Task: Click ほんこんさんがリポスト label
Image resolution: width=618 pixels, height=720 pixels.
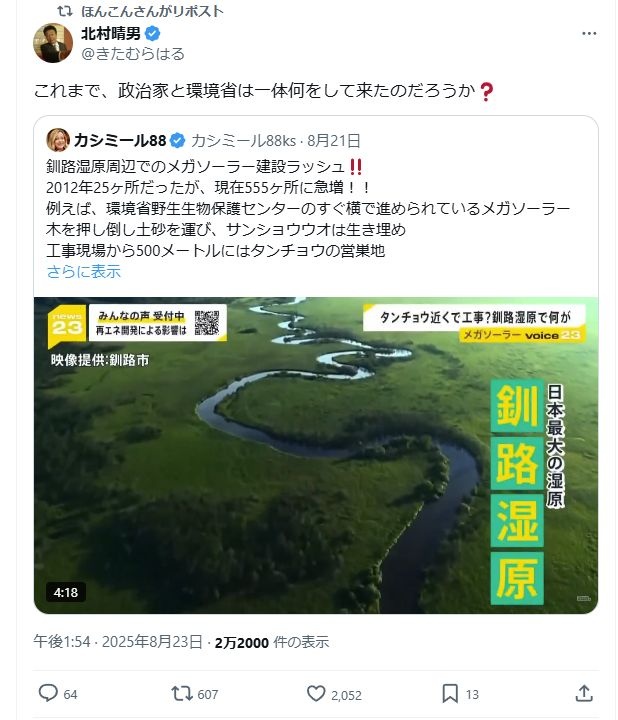Action: (152, 11)
